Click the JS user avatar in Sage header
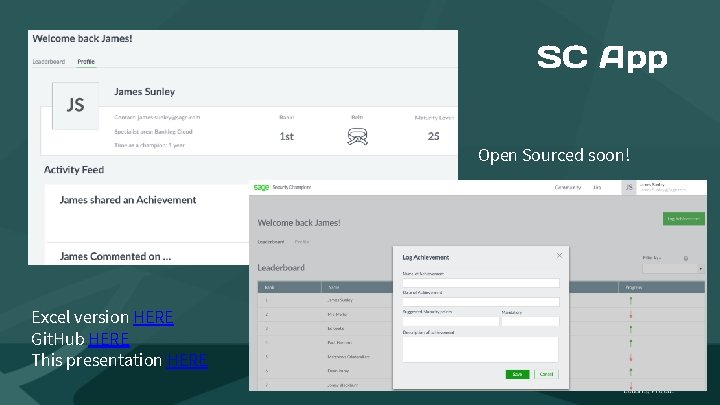 coord(629,187)
